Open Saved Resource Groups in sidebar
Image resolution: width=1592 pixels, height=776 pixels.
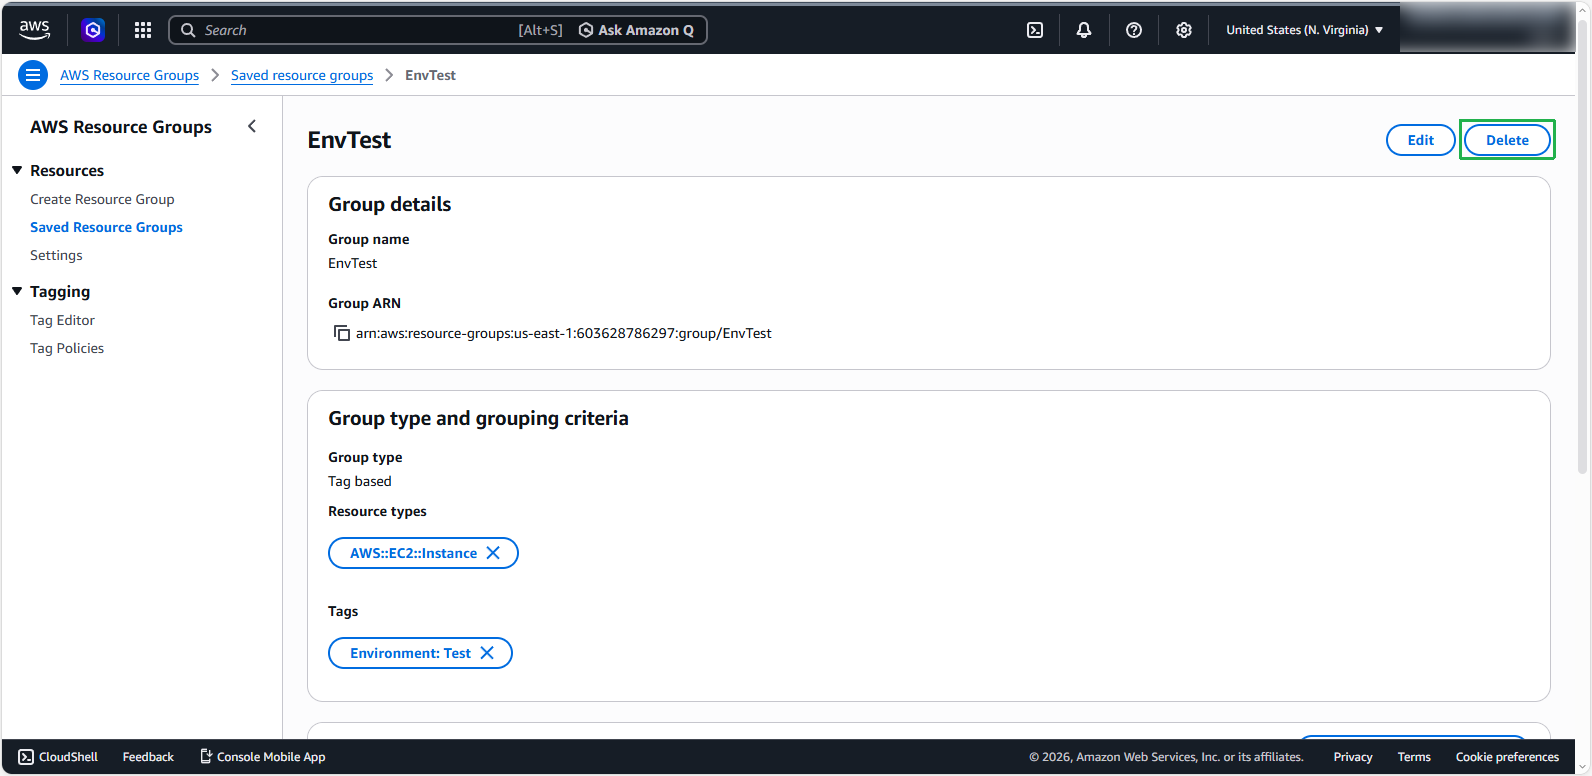(106, 227)
